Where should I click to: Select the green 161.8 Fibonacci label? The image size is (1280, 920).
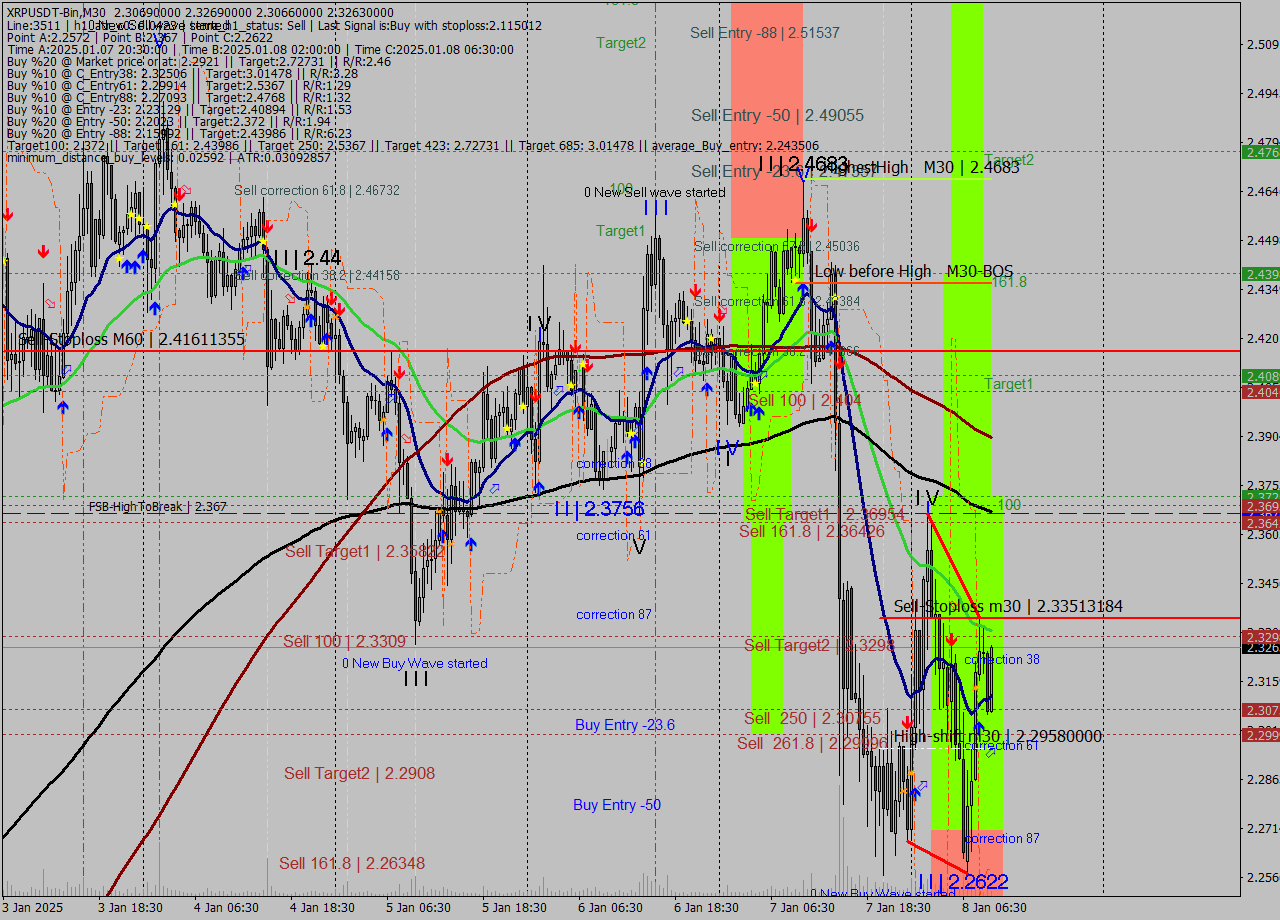click(1009, 282)
